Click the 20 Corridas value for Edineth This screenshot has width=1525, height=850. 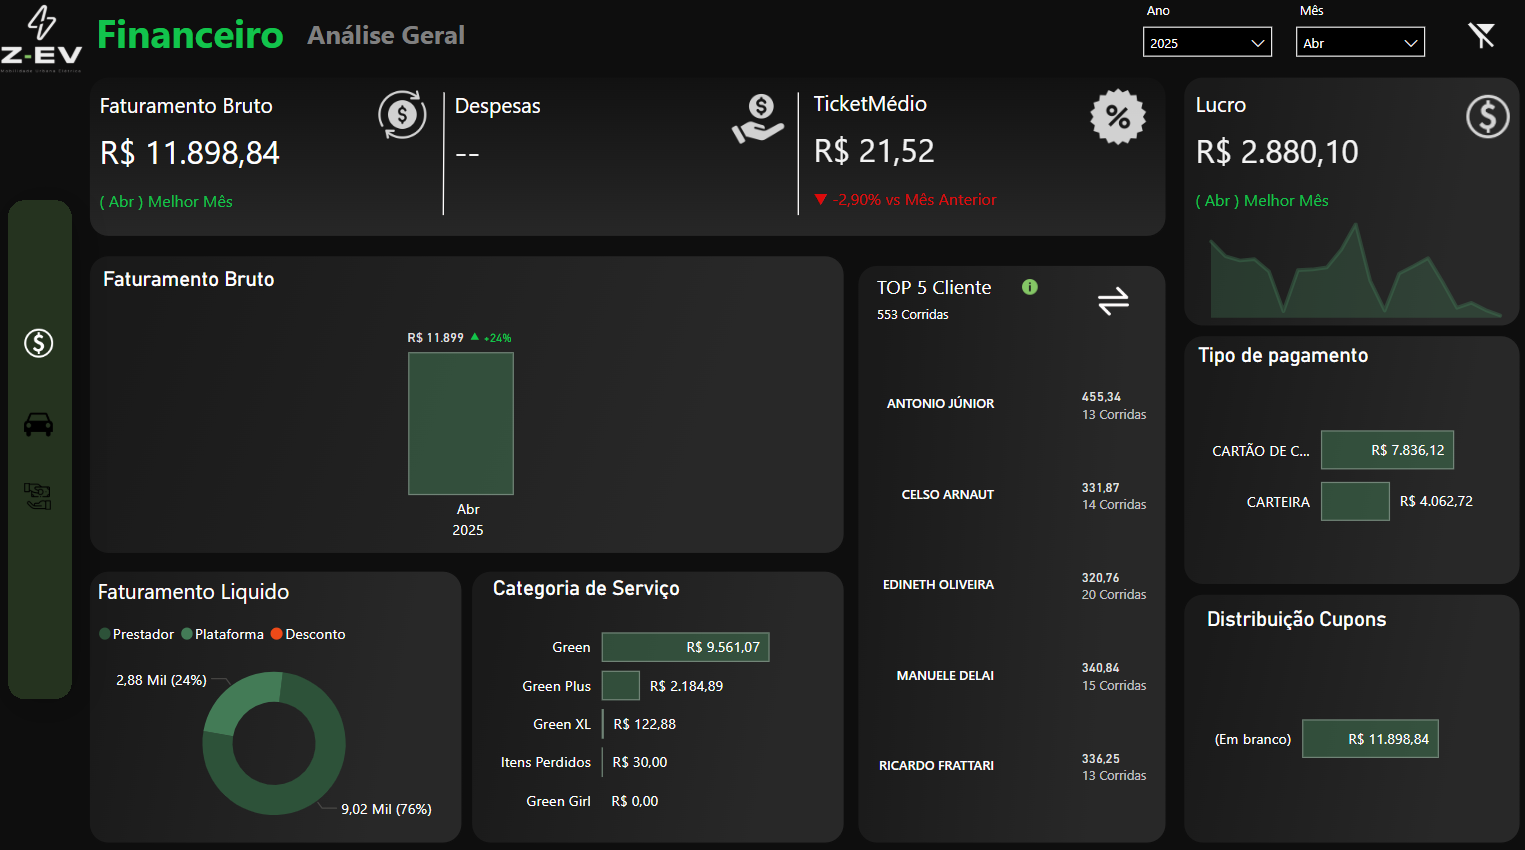point(1114,595)
